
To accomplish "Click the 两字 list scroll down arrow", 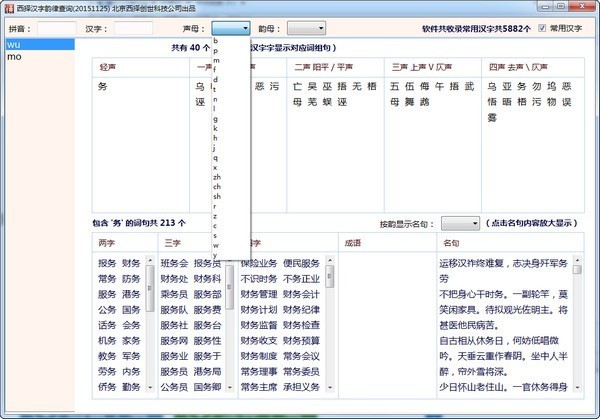I will pyautogui.click(x=150, y=387).
